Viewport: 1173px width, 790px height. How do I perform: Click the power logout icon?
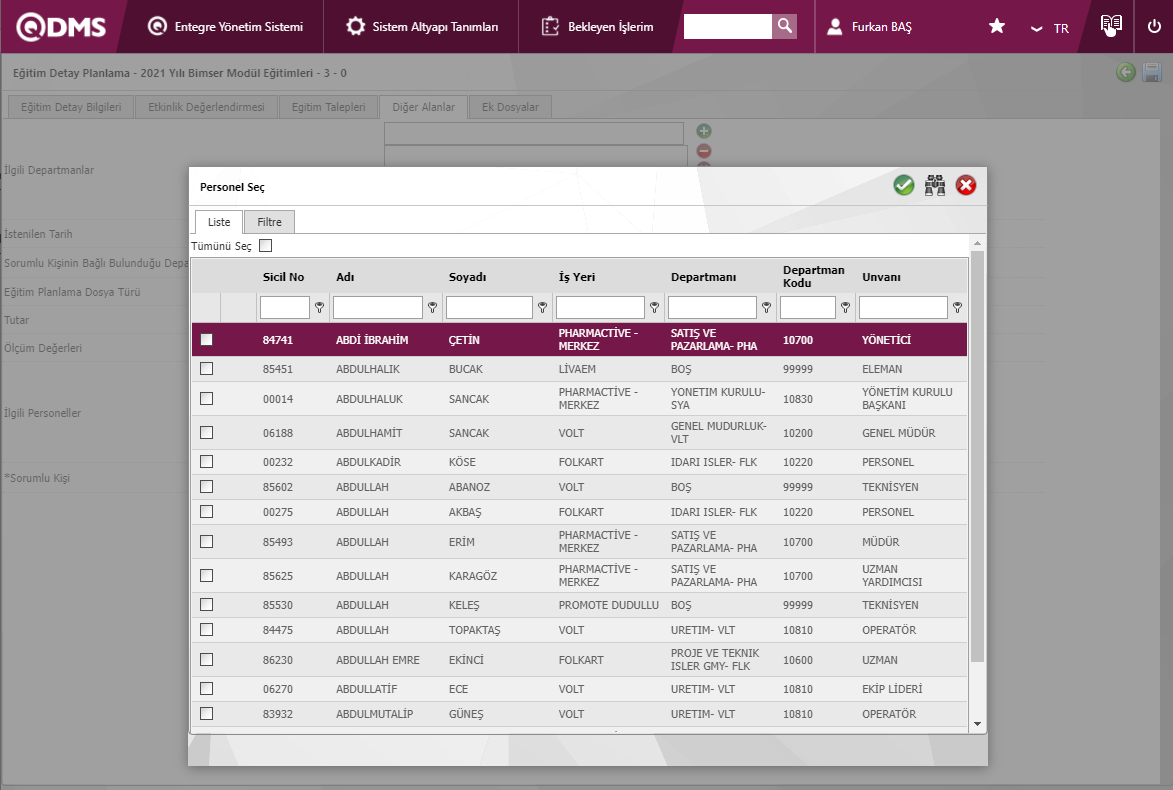pyautogui.click(x=1154, y=27)
